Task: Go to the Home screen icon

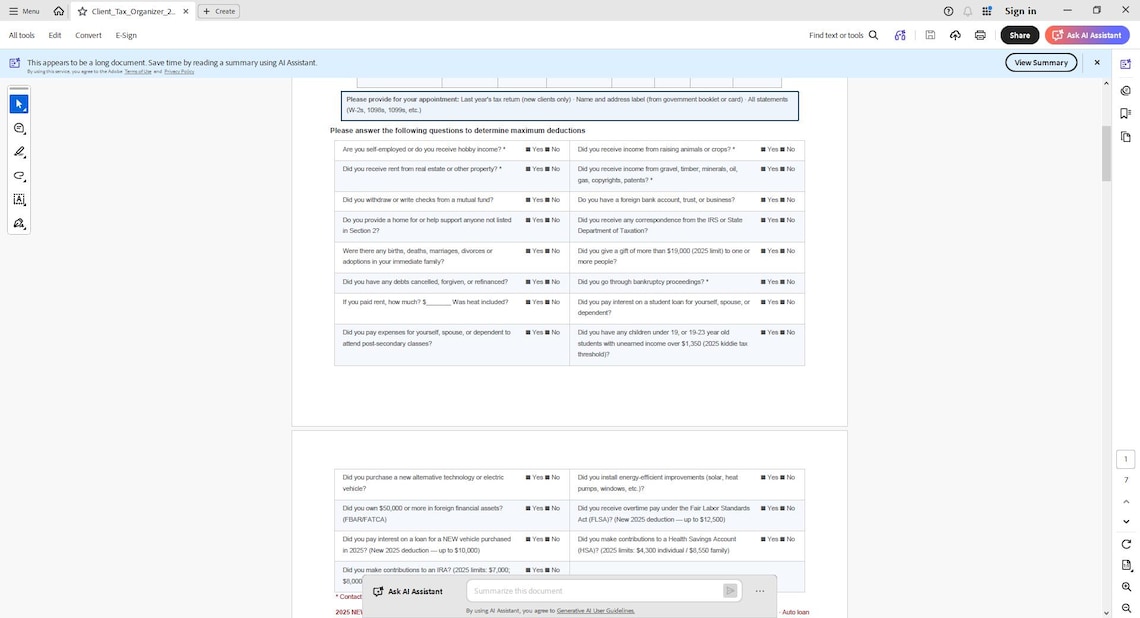Action: pyautogui.click(x=59, y=11)
